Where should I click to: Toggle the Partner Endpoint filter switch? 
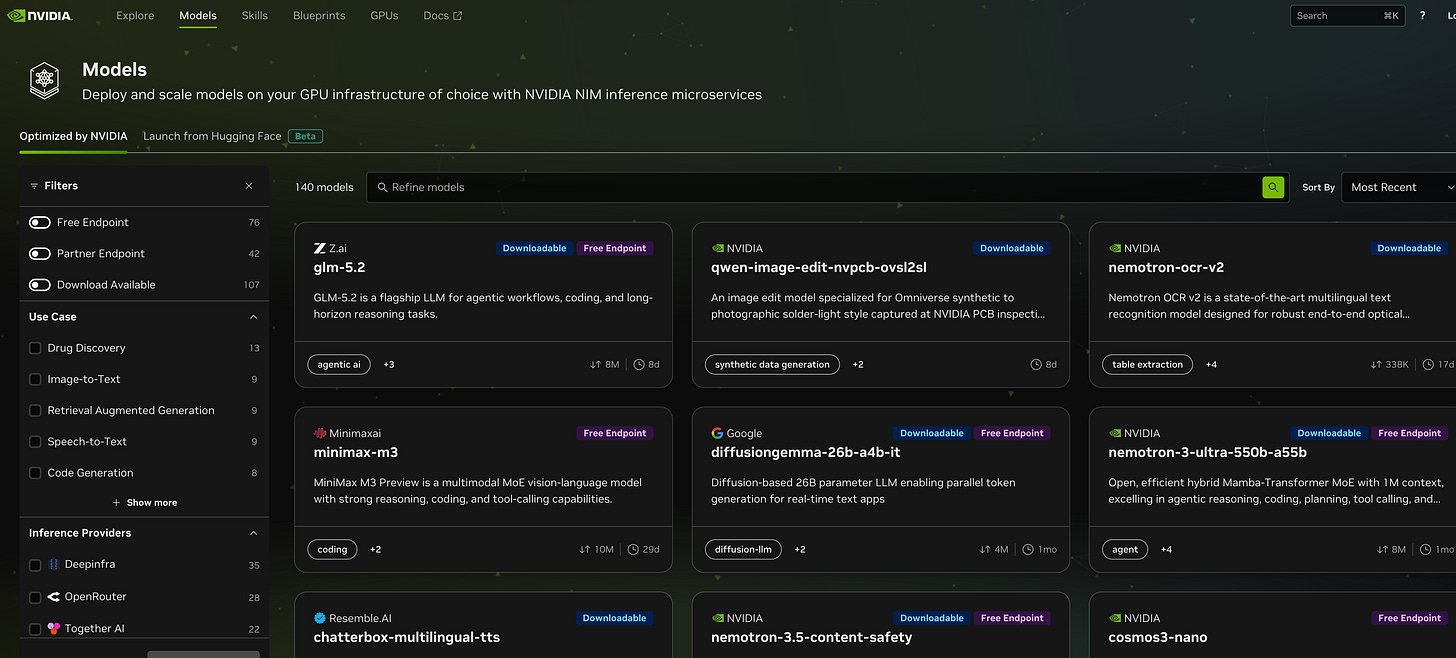pos(40,253)
